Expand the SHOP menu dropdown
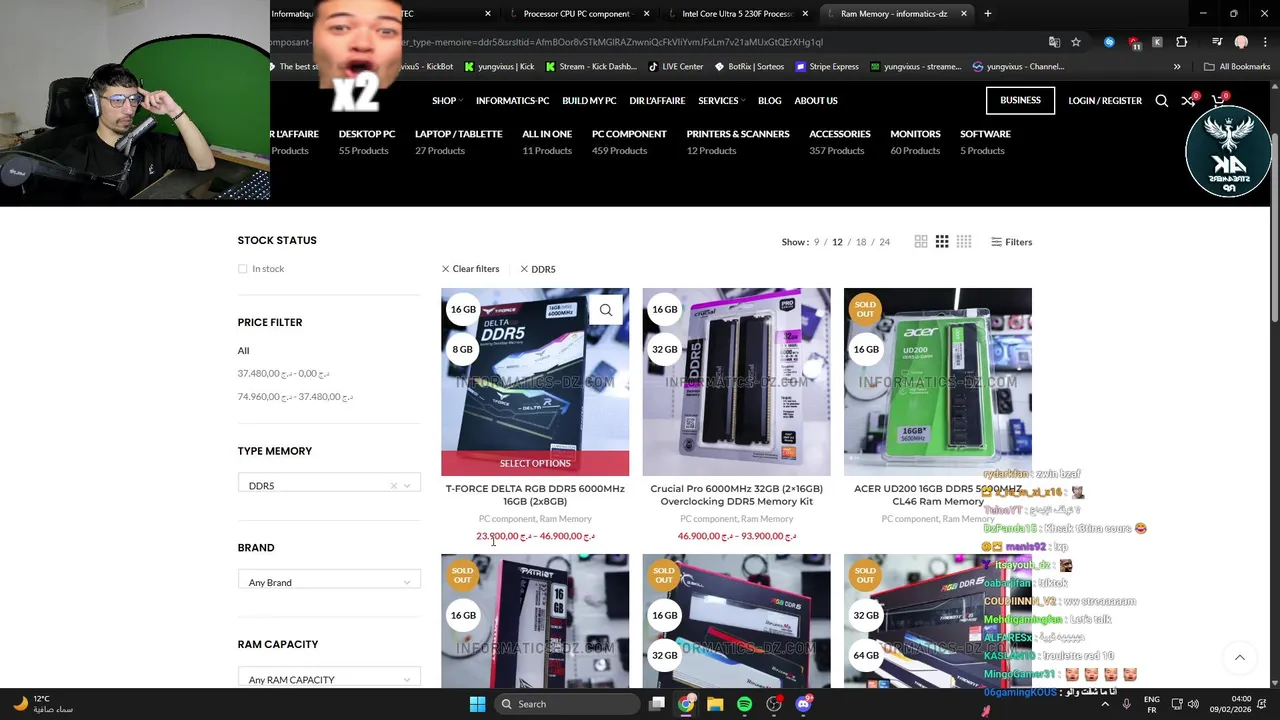Viewport: 1280px width, 720px height. click(x=447, y=101)
